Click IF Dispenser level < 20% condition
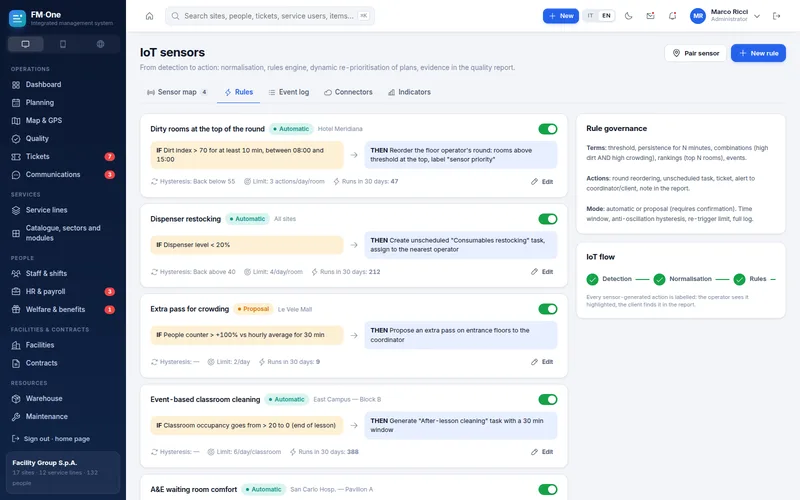 (x=247, y=245)
